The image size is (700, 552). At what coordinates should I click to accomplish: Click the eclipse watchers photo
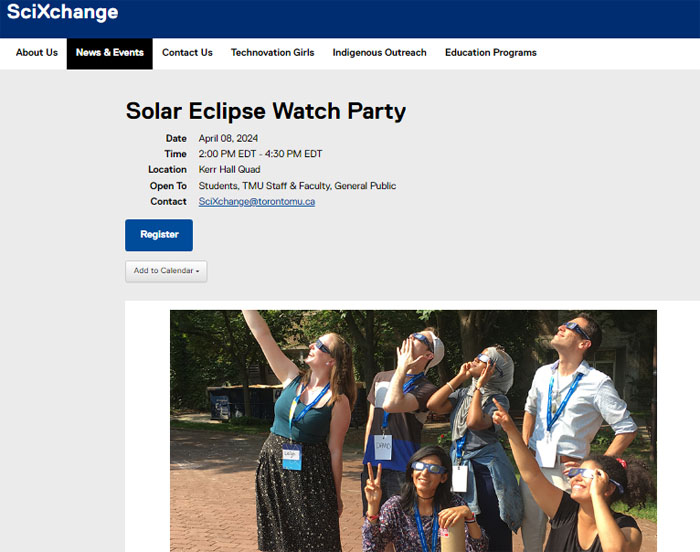click(x=413, y=430)
